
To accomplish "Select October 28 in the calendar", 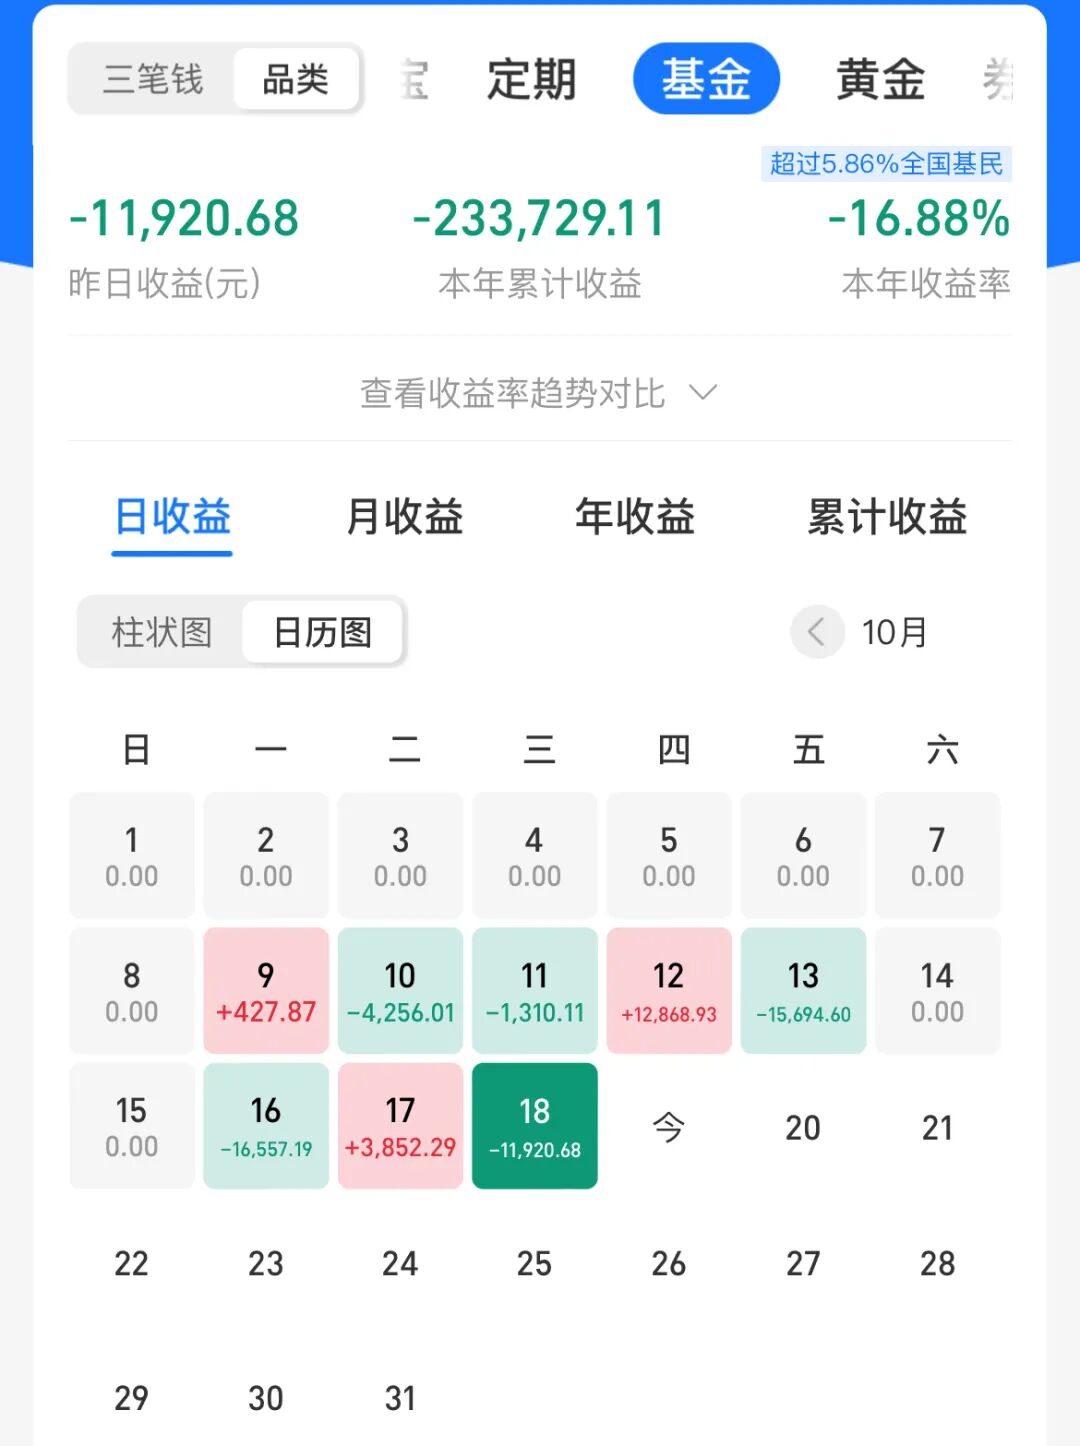I will tap(938, 1263).
